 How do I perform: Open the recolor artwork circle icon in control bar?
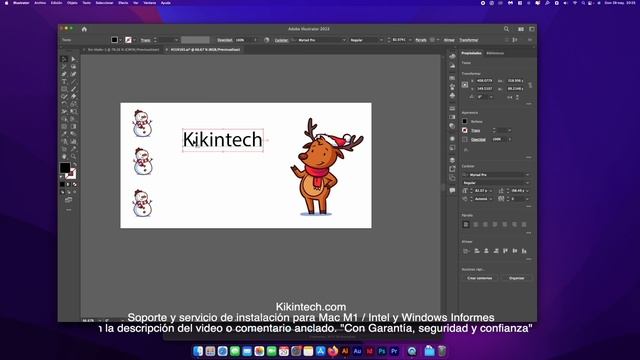pyautogui.click(x=267, y=40)
